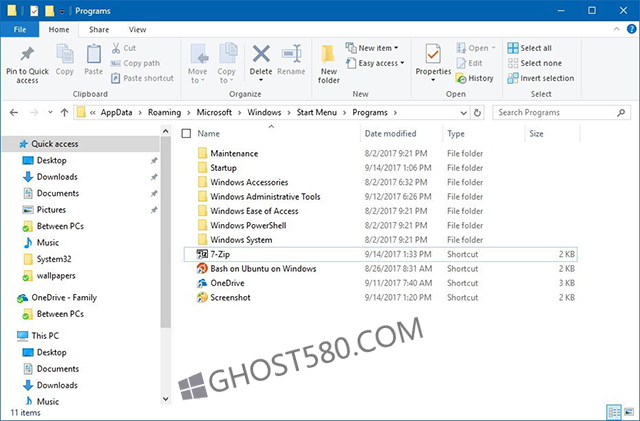The width and height of the screenshot is (640, 421).
Task: Switch to Details view in status bar
Action: 613,412
